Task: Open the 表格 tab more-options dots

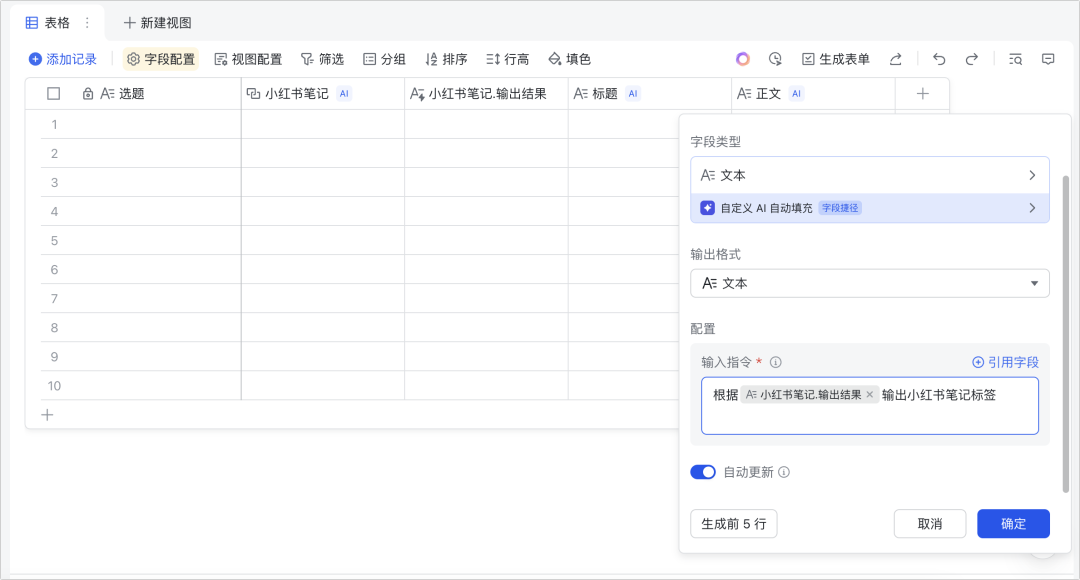Action: [x=87, y=23]
